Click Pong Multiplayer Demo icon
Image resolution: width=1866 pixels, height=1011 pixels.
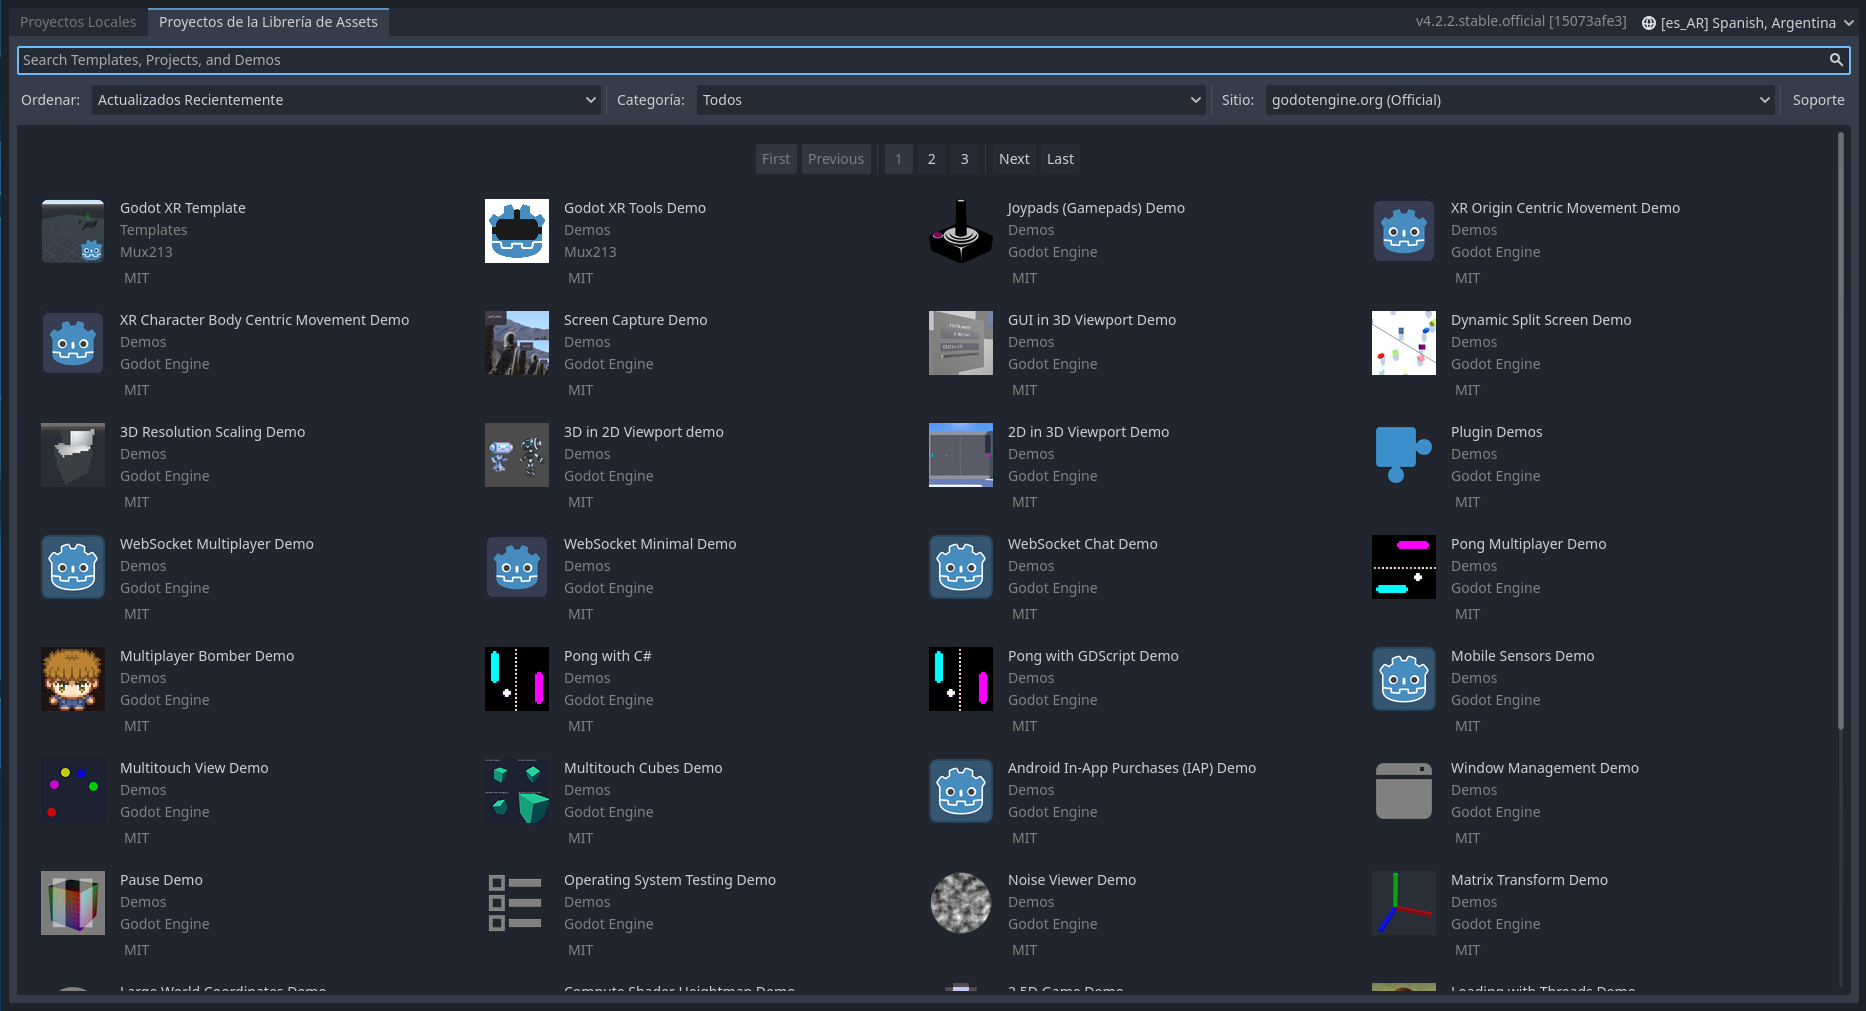point(1404,567)
